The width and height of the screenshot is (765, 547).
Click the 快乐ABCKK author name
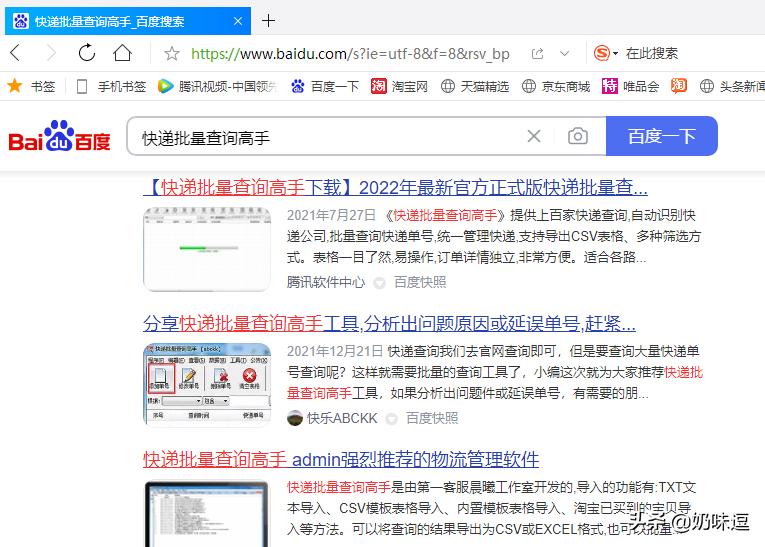point(342,418)
